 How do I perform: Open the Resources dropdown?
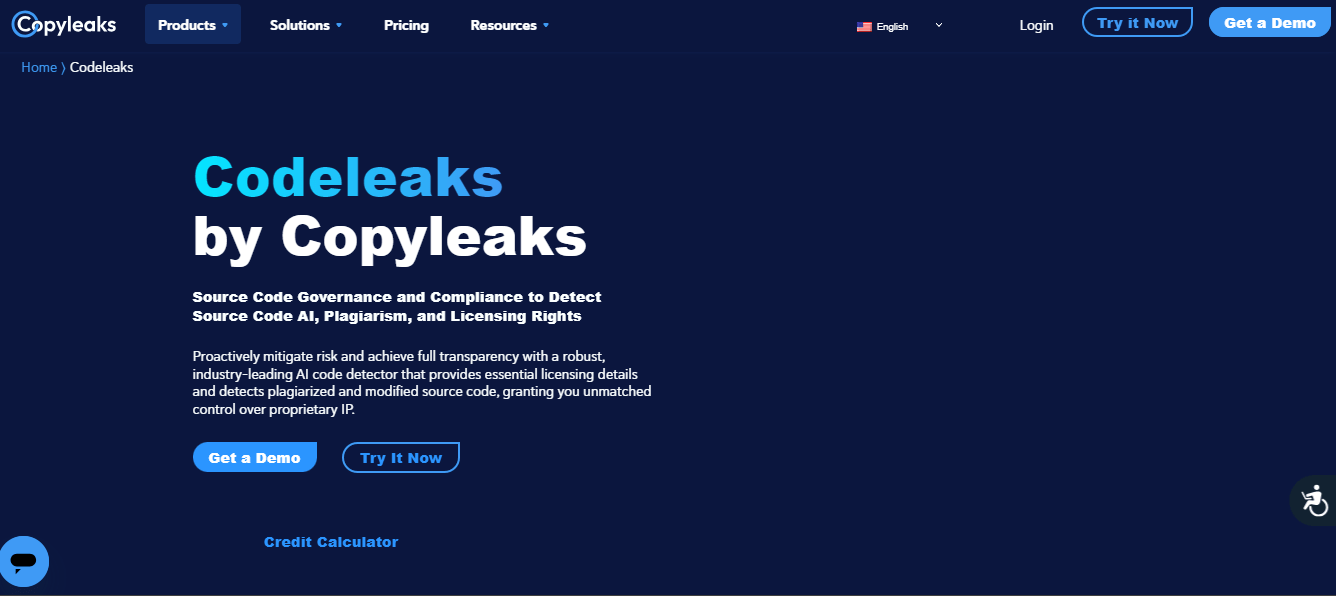(x=509, y=25)
